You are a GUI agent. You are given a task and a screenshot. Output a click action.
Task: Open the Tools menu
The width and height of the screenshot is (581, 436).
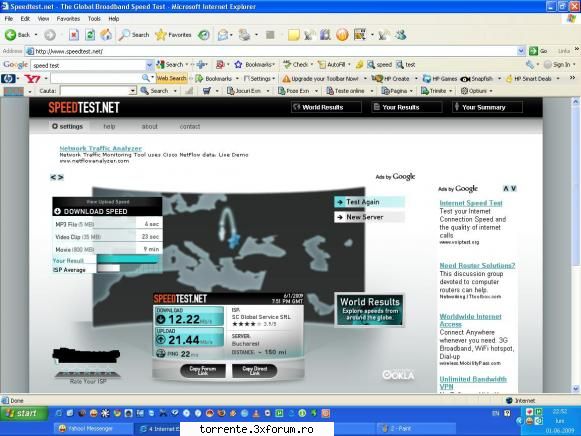(x=94, y=19)
